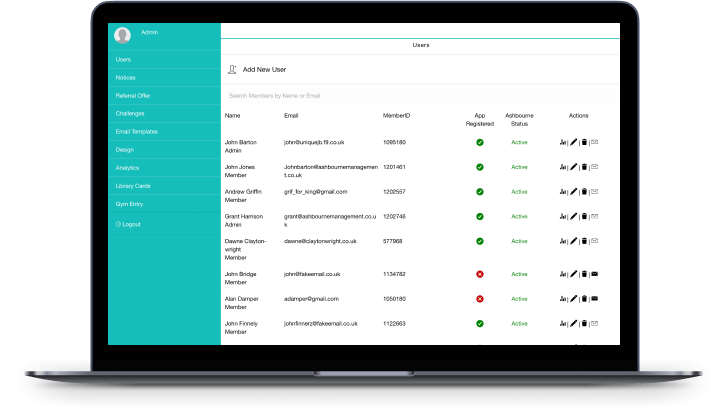
Task: Click the pencil edit icon for Dawne Clayton-wright
Action: (x=573, y=241)
